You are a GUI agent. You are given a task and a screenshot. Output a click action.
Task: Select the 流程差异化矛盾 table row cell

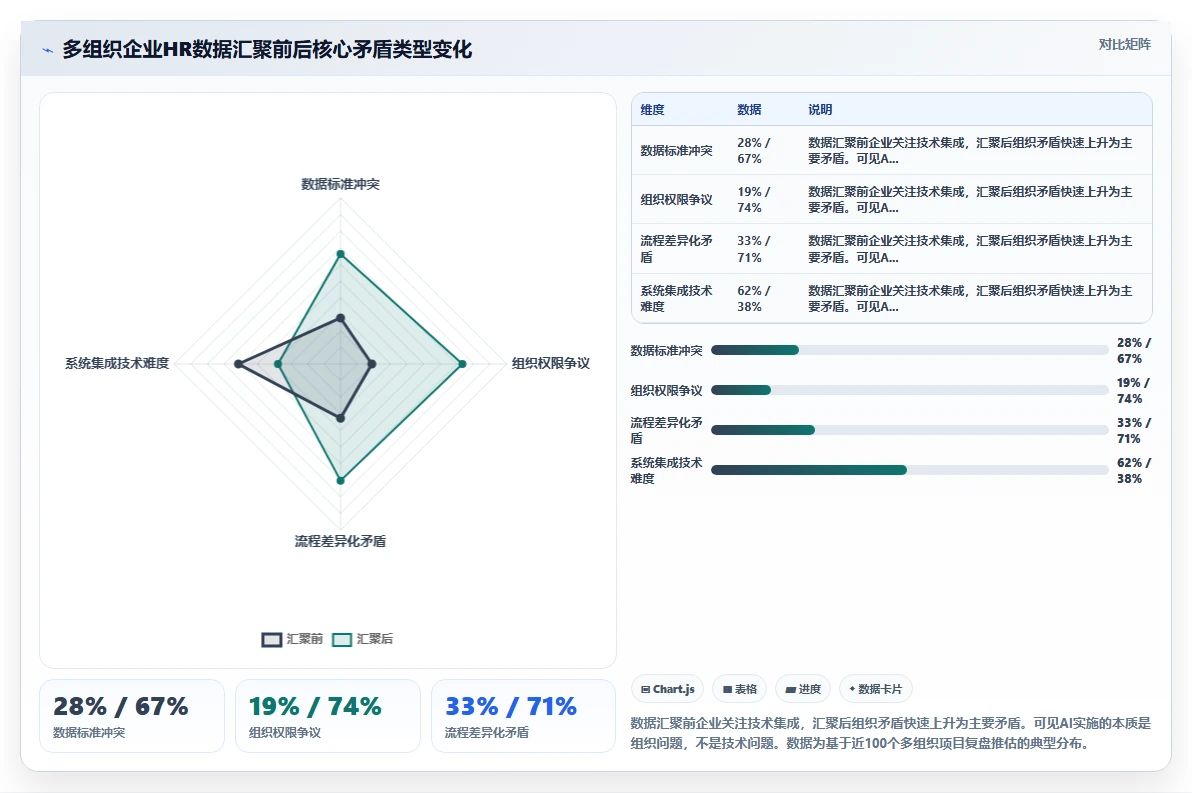(x=677, y=249)
